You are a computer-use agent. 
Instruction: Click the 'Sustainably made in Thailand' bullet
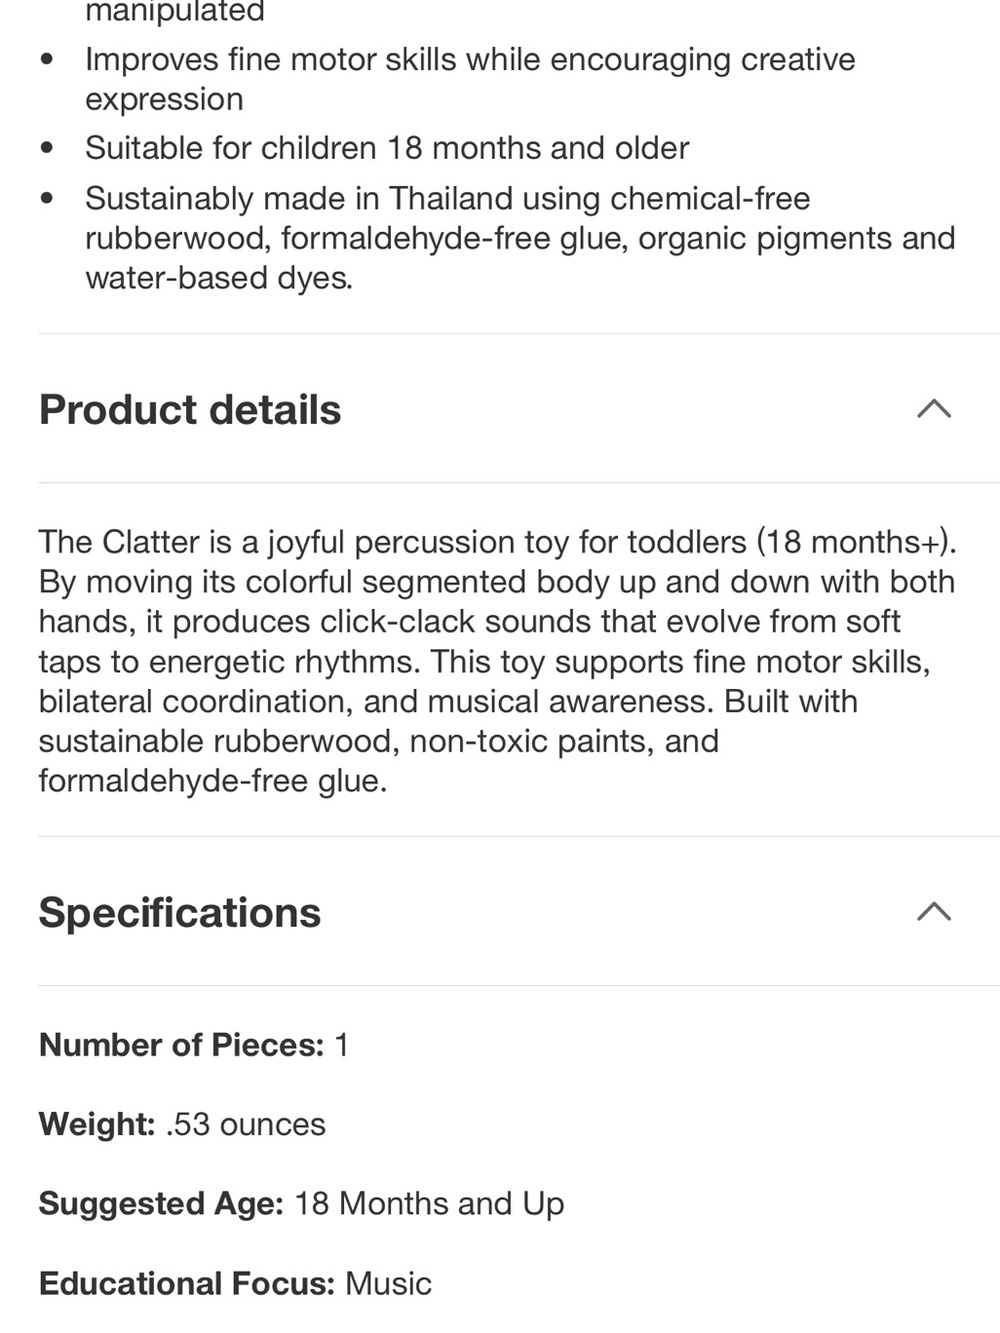coord(520,238)
